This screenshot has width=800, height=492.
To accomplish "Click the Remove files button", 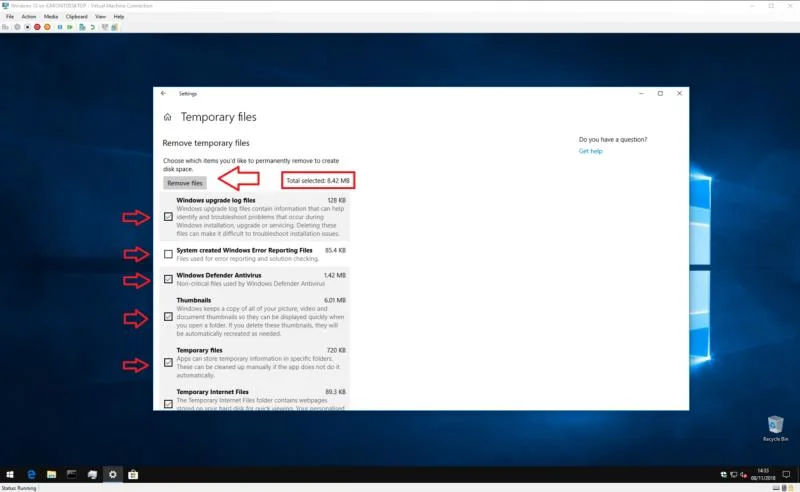I will pos(185,183).
